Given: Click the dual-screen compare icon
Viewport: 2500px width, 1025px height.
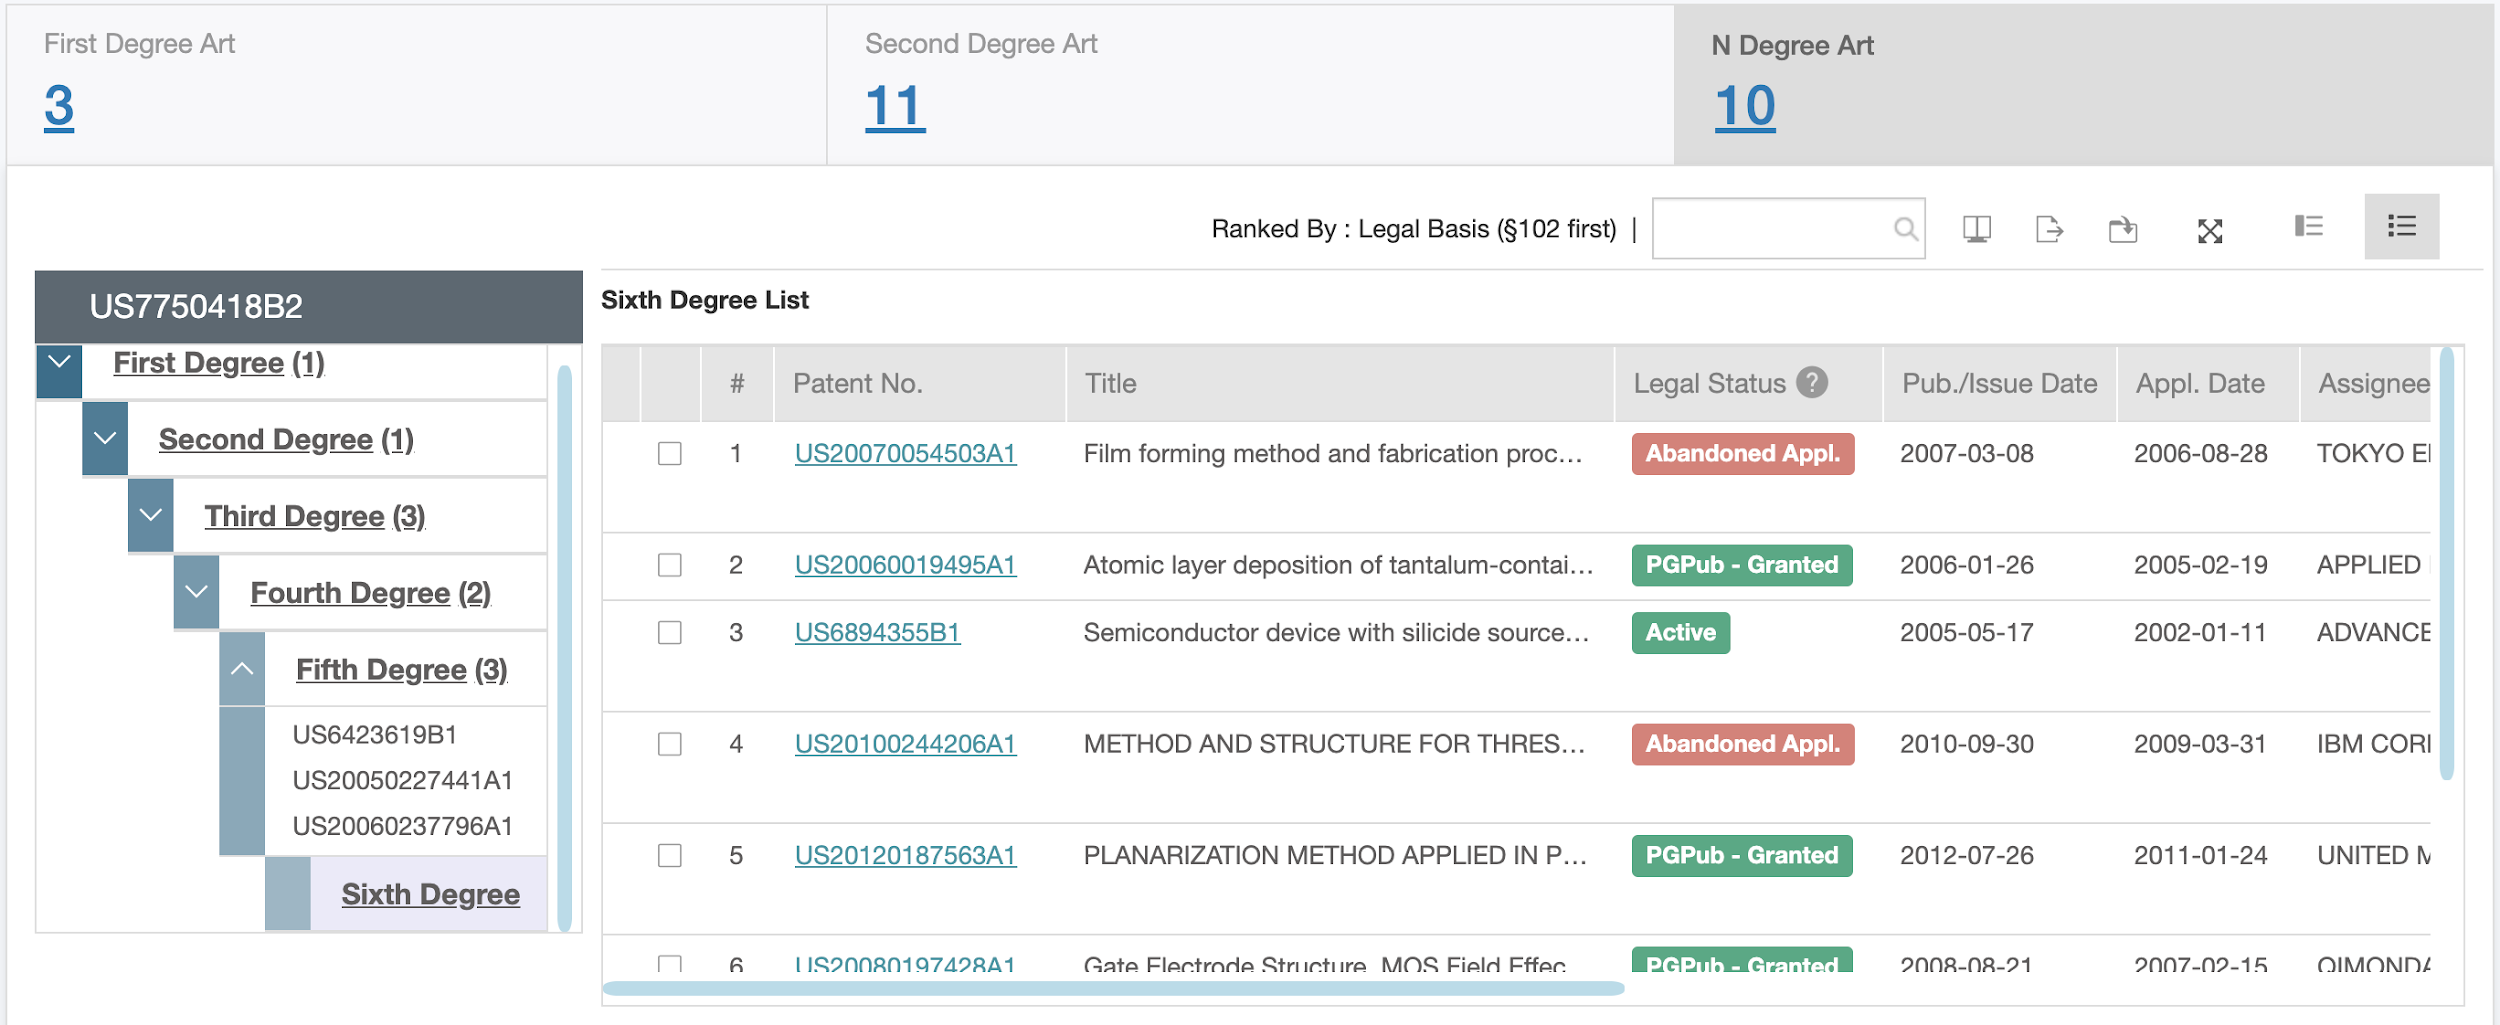Looking at the screenshot, I should pos(1976,229).
